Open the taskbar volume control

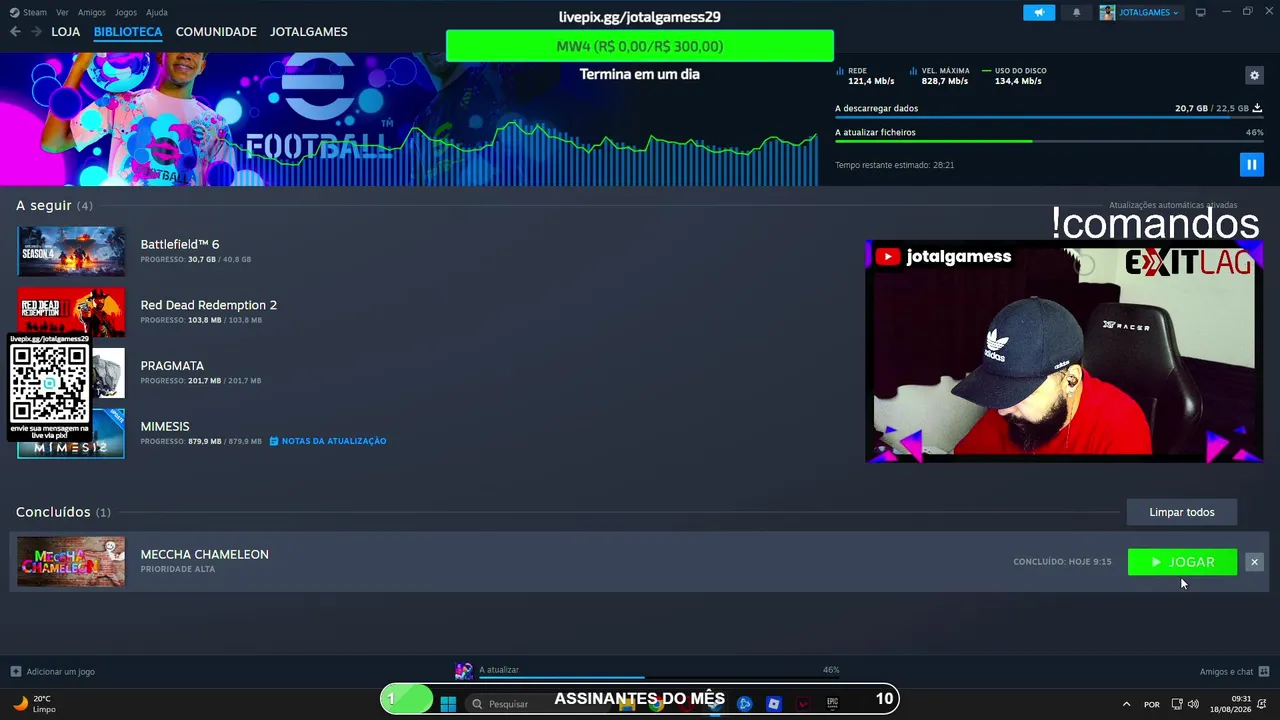click(x=1193, y=704)
